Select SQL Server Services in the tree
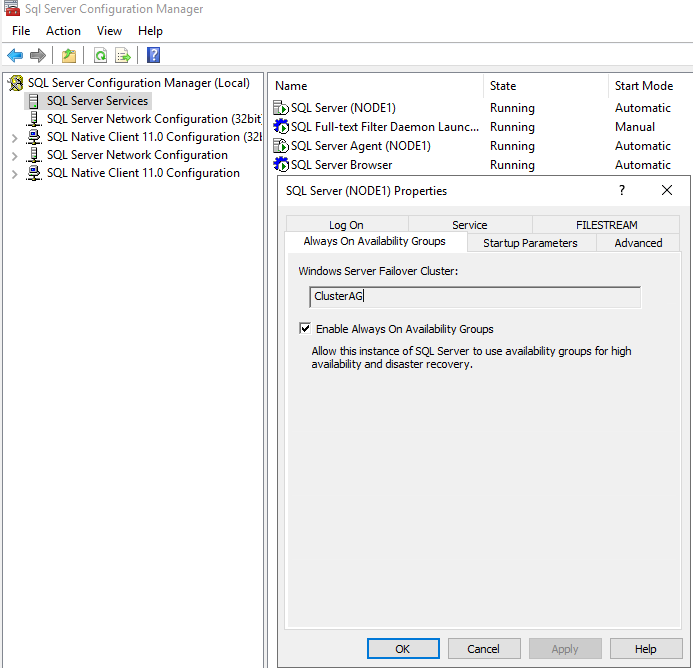 pyautogui.click(x=97, y=101)
